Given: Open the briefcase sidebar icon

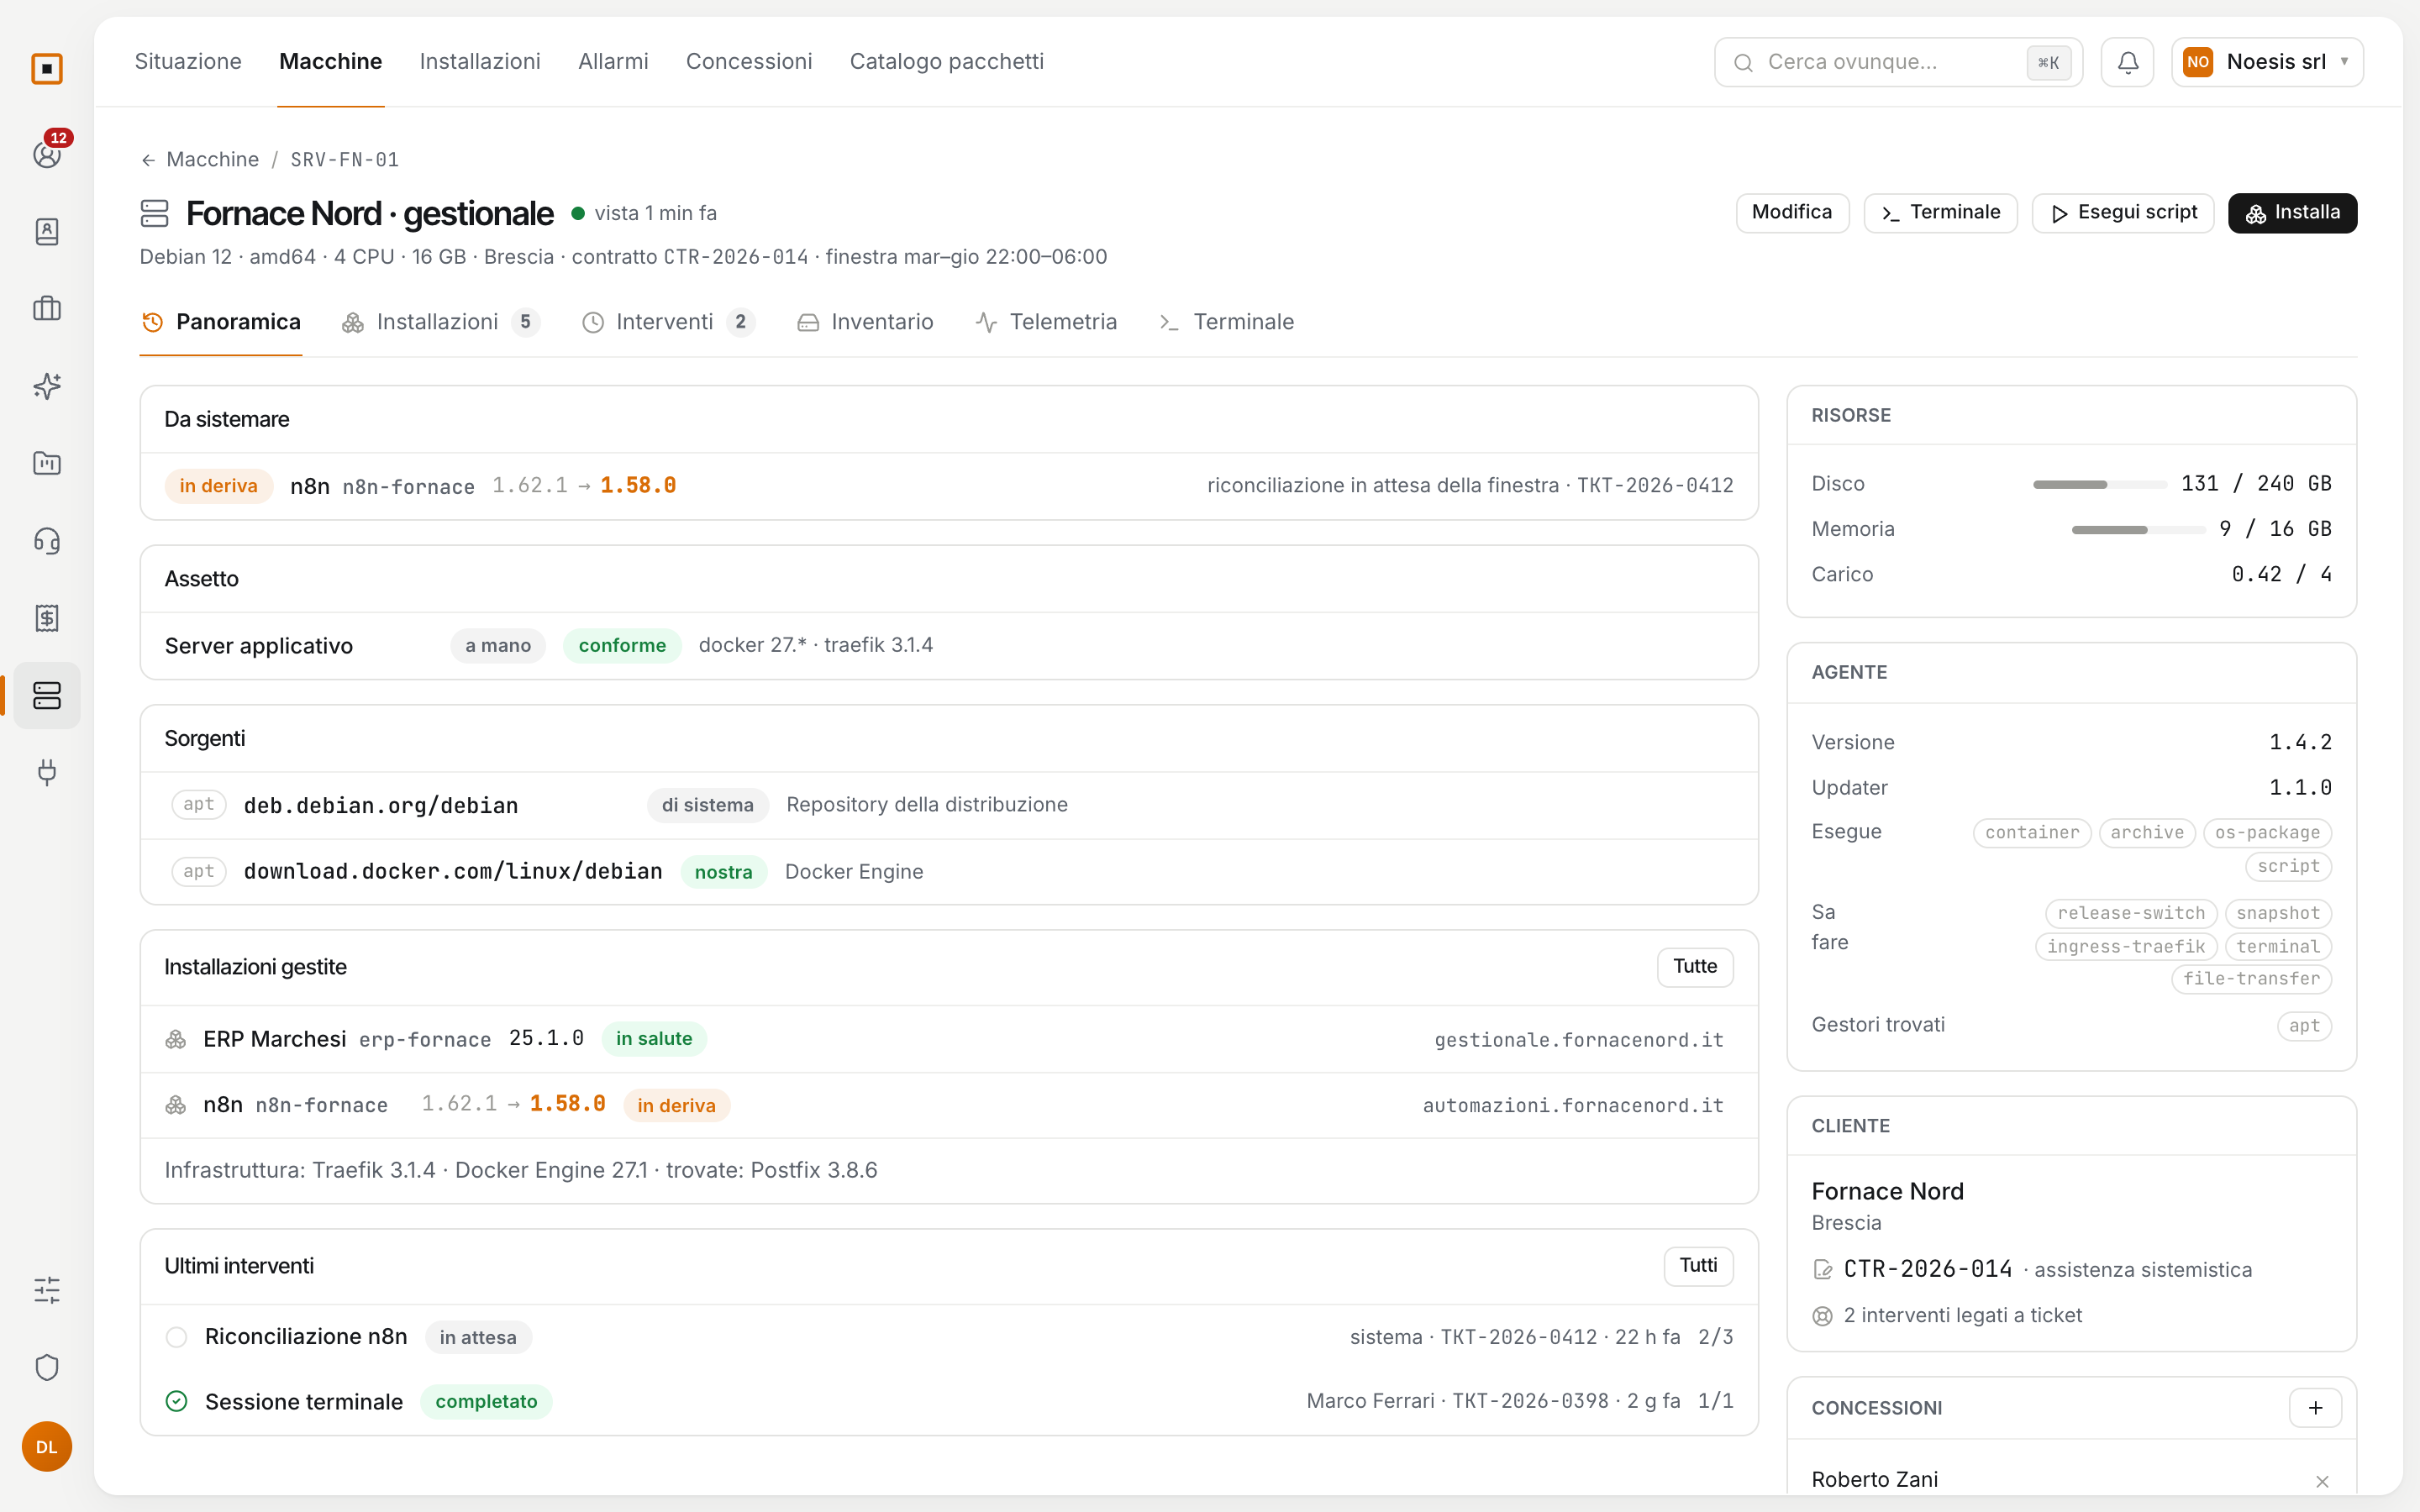Looking at the screenshot, I should click(x=47, y=308).
